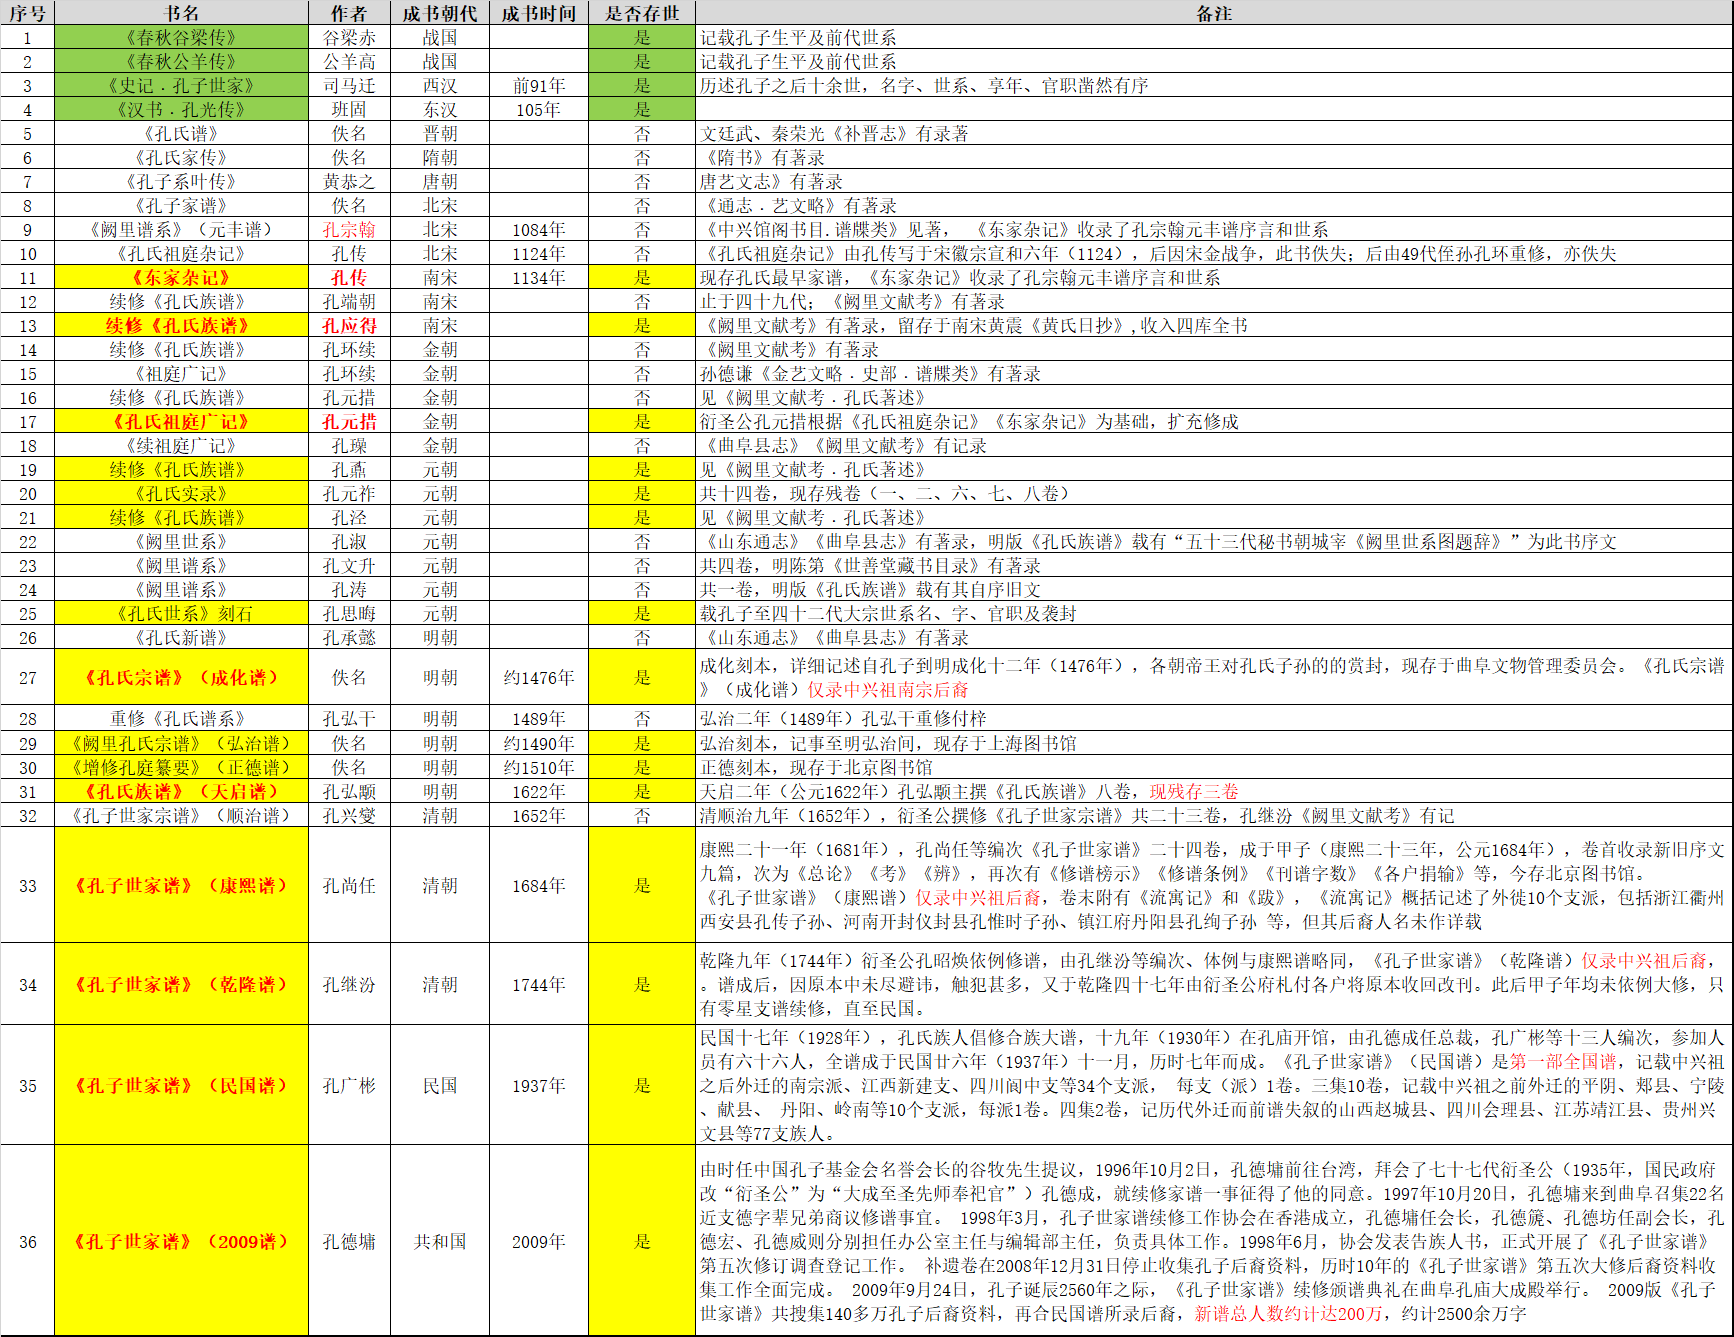Select the dynasty cell 西汉
This screenshot has height=1337, width=1734.
click(439, 86)
